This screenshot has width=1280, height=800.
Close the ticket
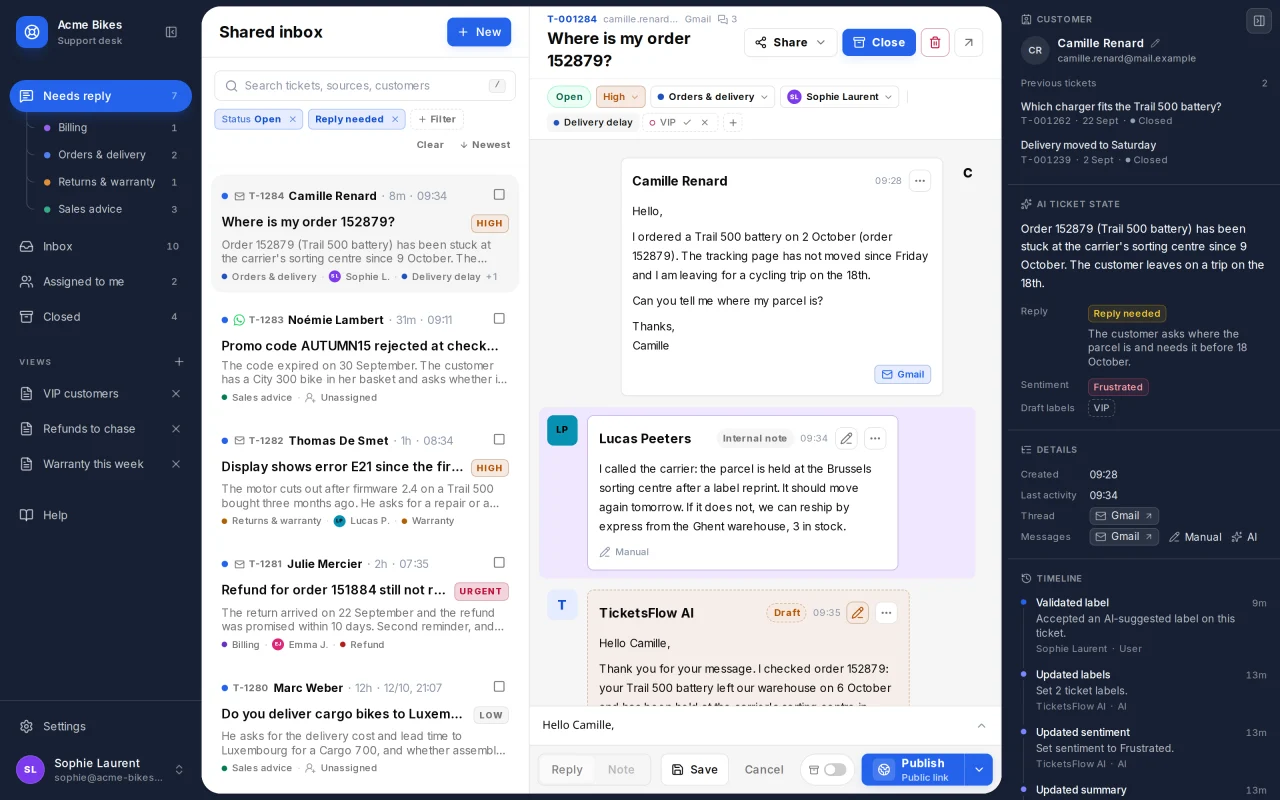click(879, 42)
